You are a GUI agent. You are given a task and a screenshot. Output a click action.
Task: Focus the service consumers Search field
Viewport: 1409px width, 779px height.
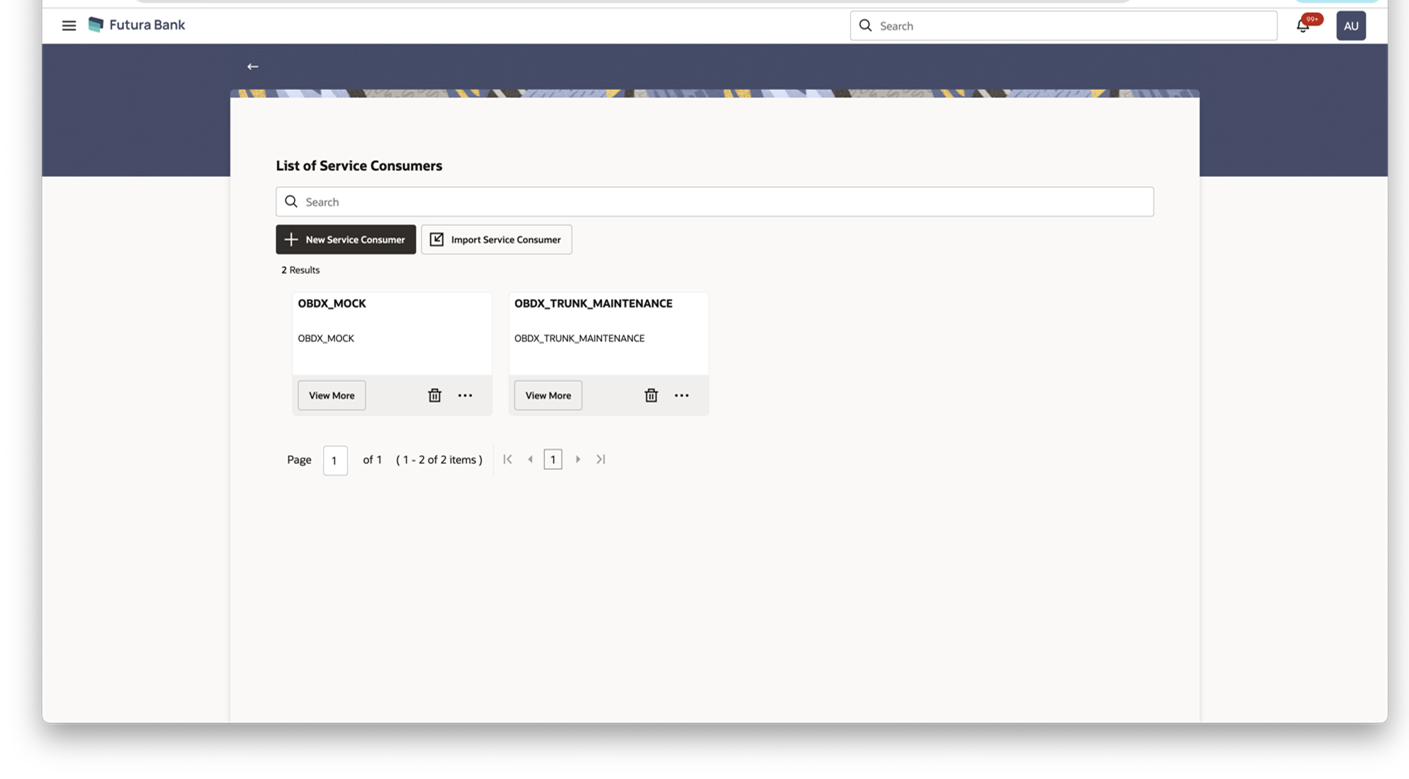[x=715, y=201]
